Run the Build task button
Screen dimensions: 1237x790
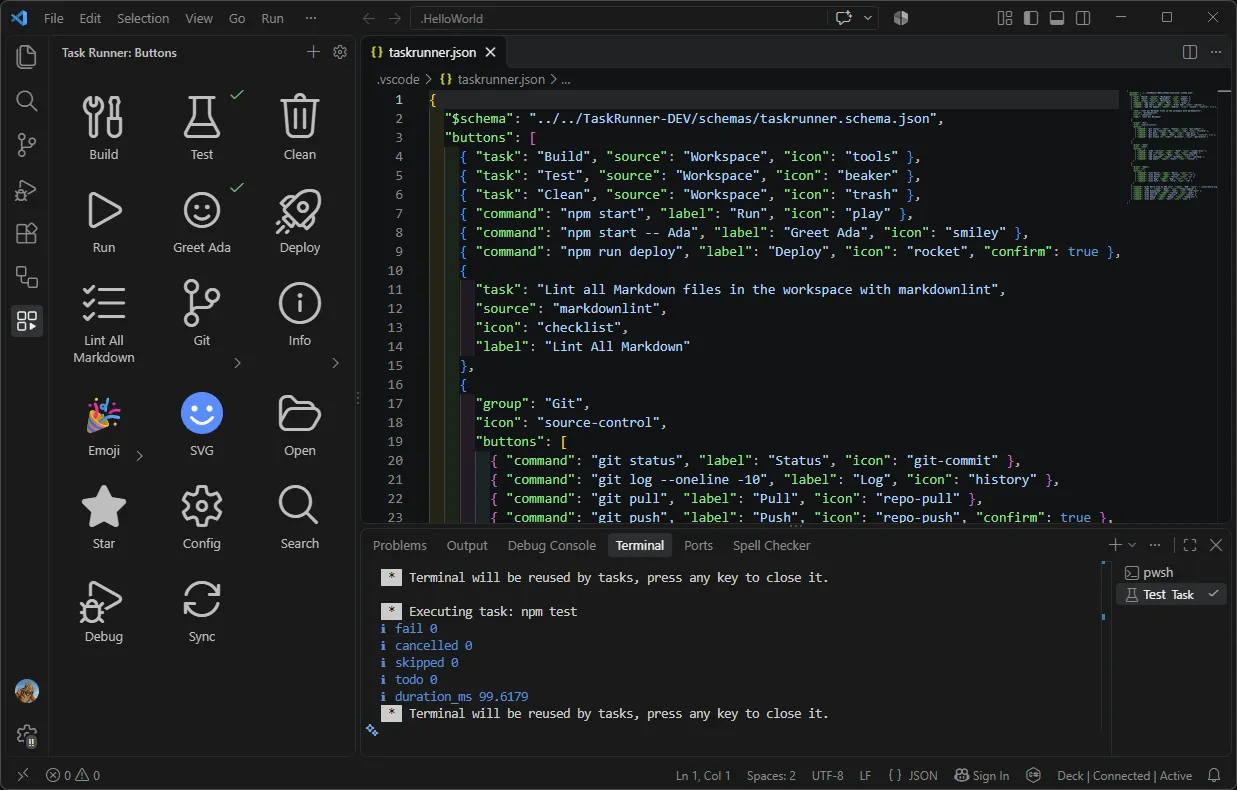(x=104, y=126)
